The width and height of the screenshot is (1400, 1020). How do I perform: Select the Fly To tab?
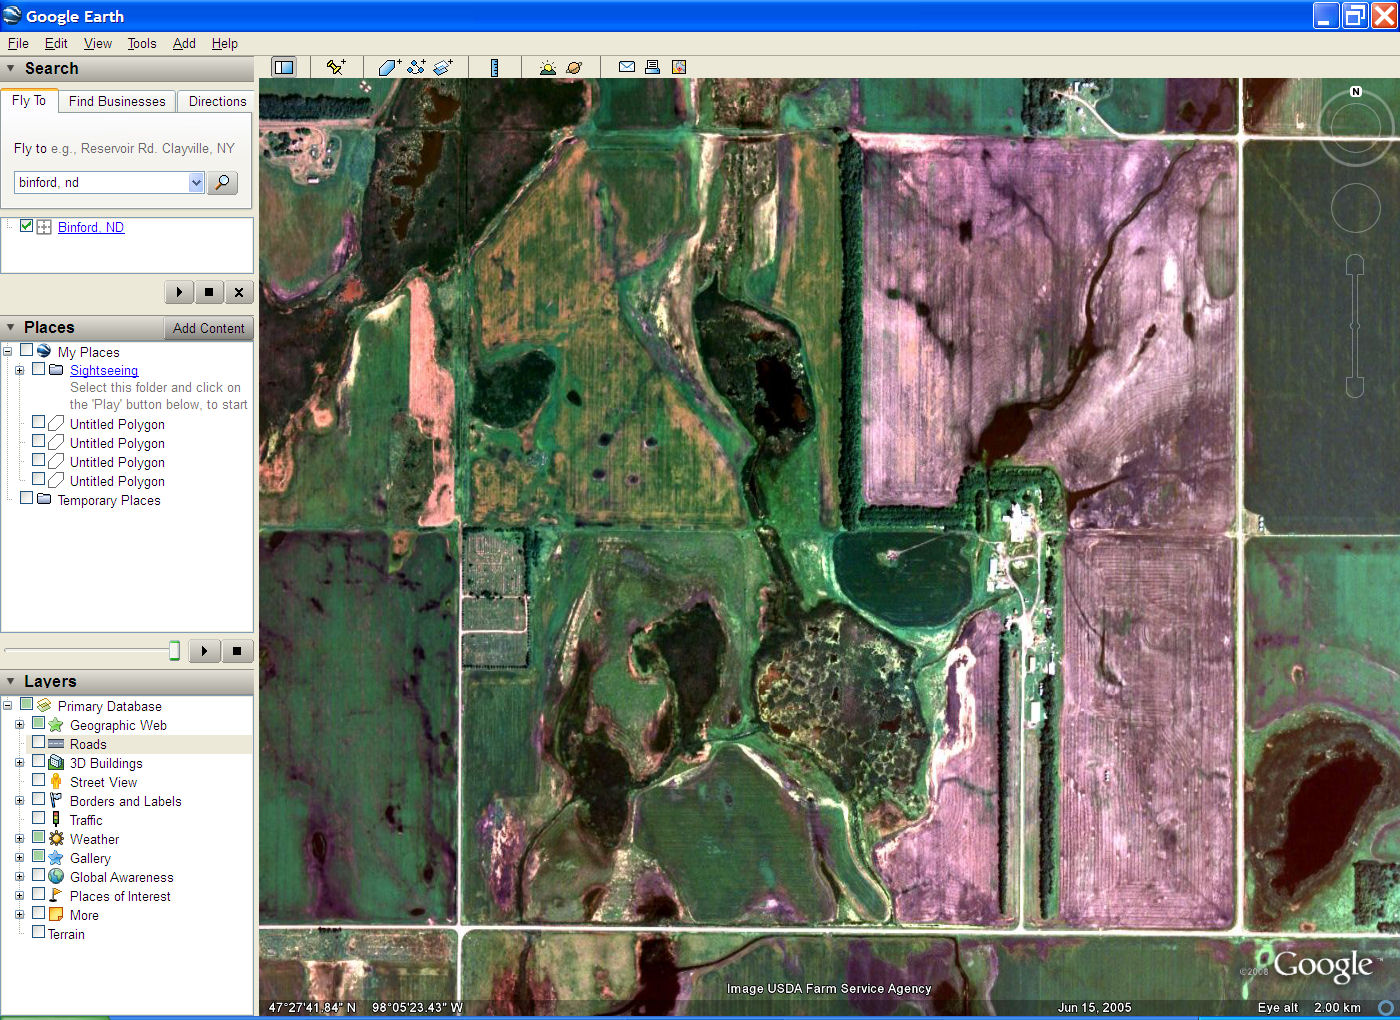click(x=29, y=101)
